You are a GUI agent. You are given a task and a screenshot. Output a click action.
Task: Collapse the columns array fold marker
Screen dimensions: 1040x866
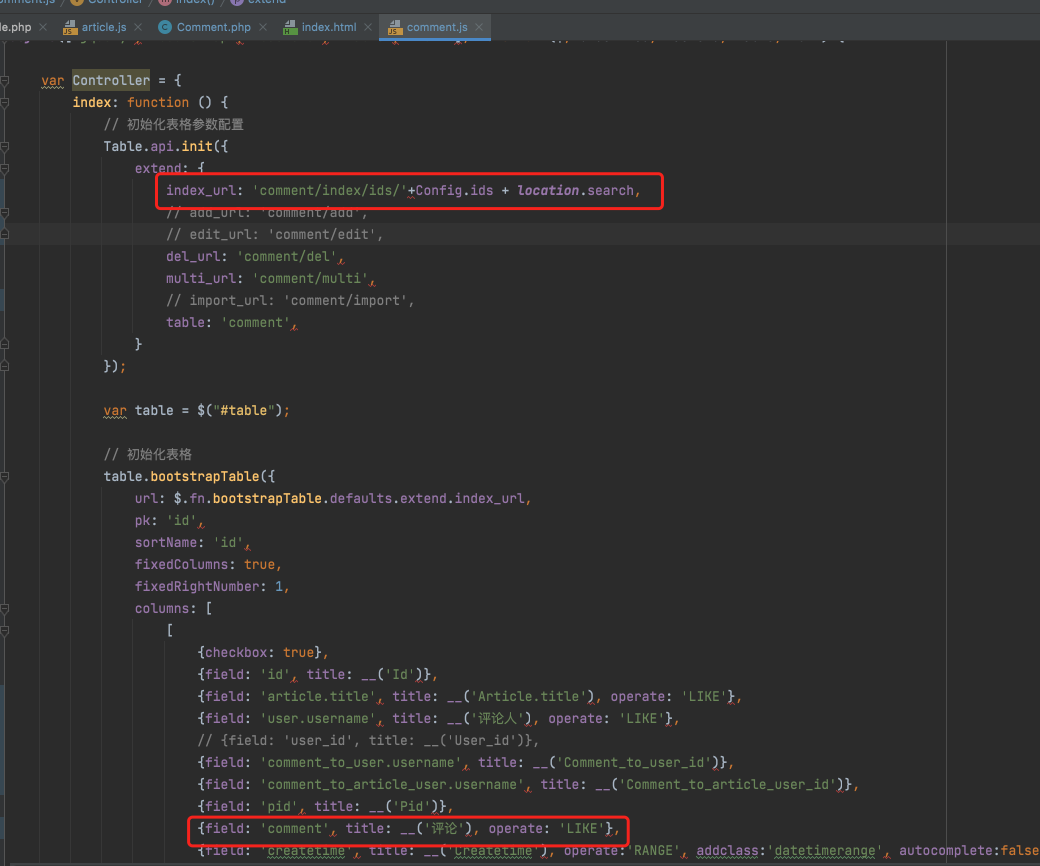coord(6,608)
